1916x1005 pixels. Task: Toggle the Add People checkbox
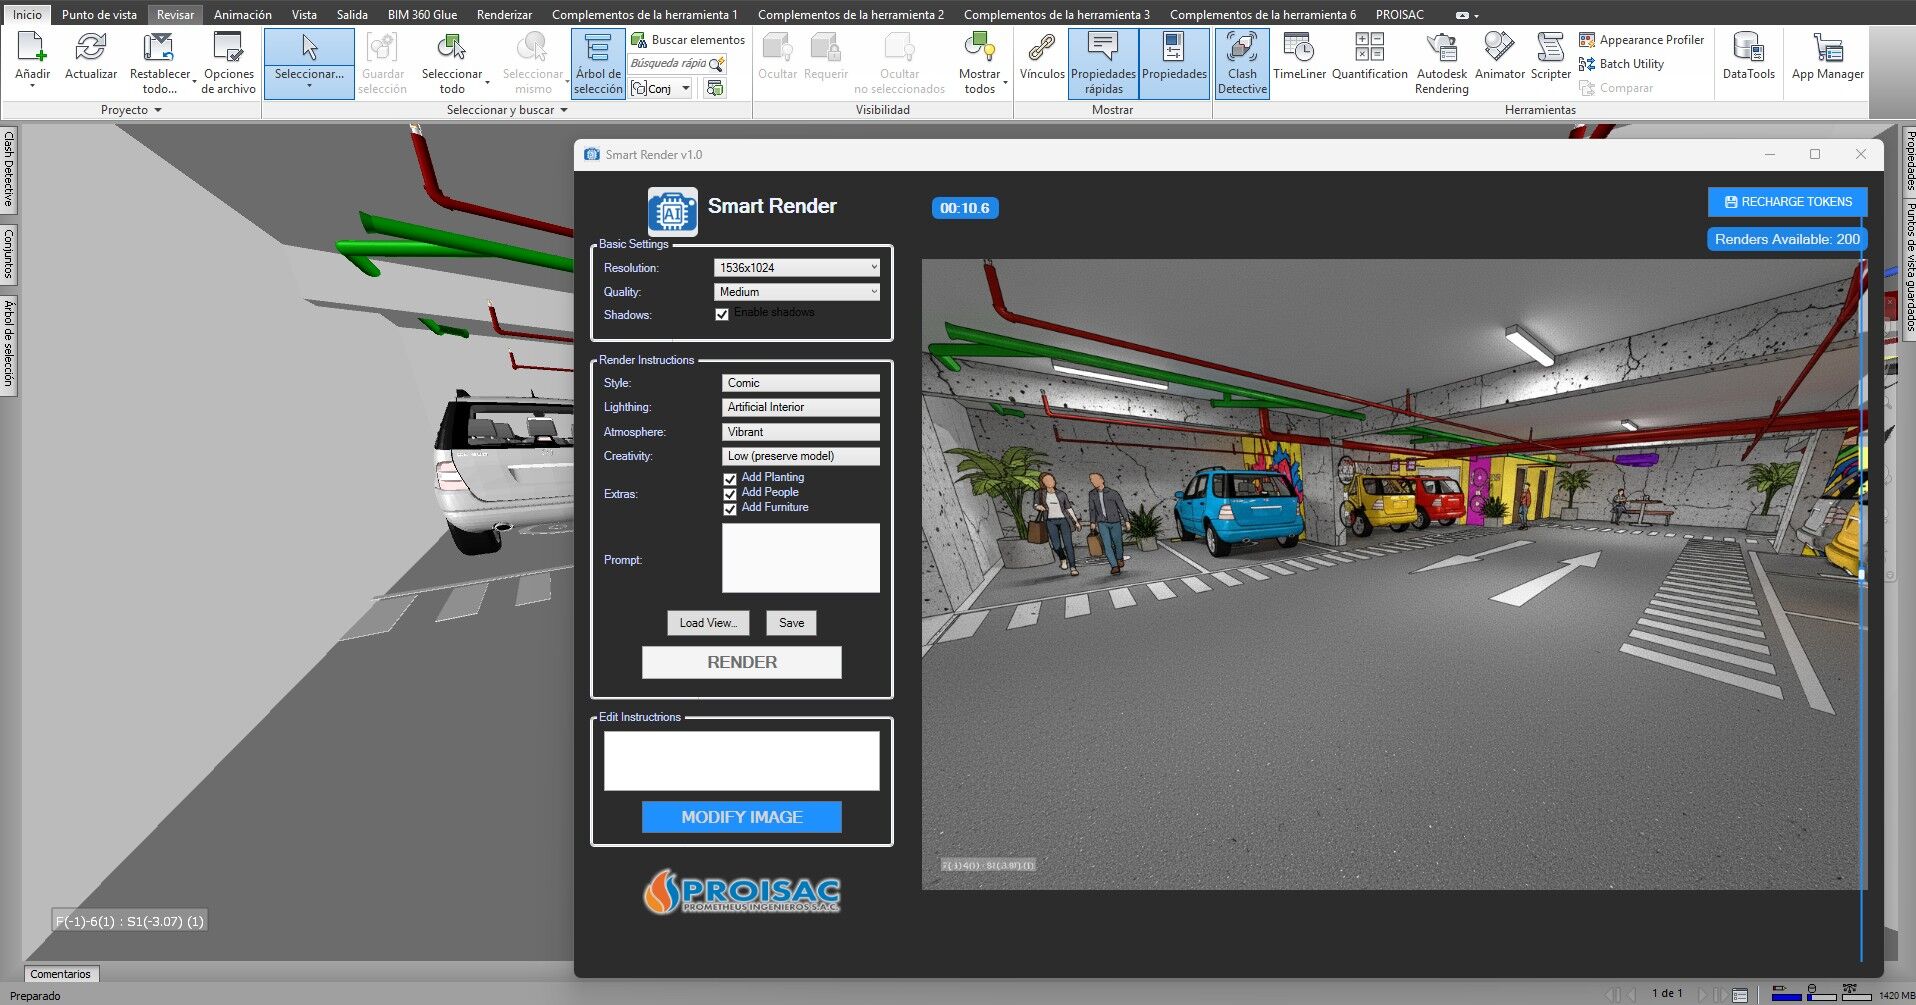pyautogui.click(x=730, y=494)
